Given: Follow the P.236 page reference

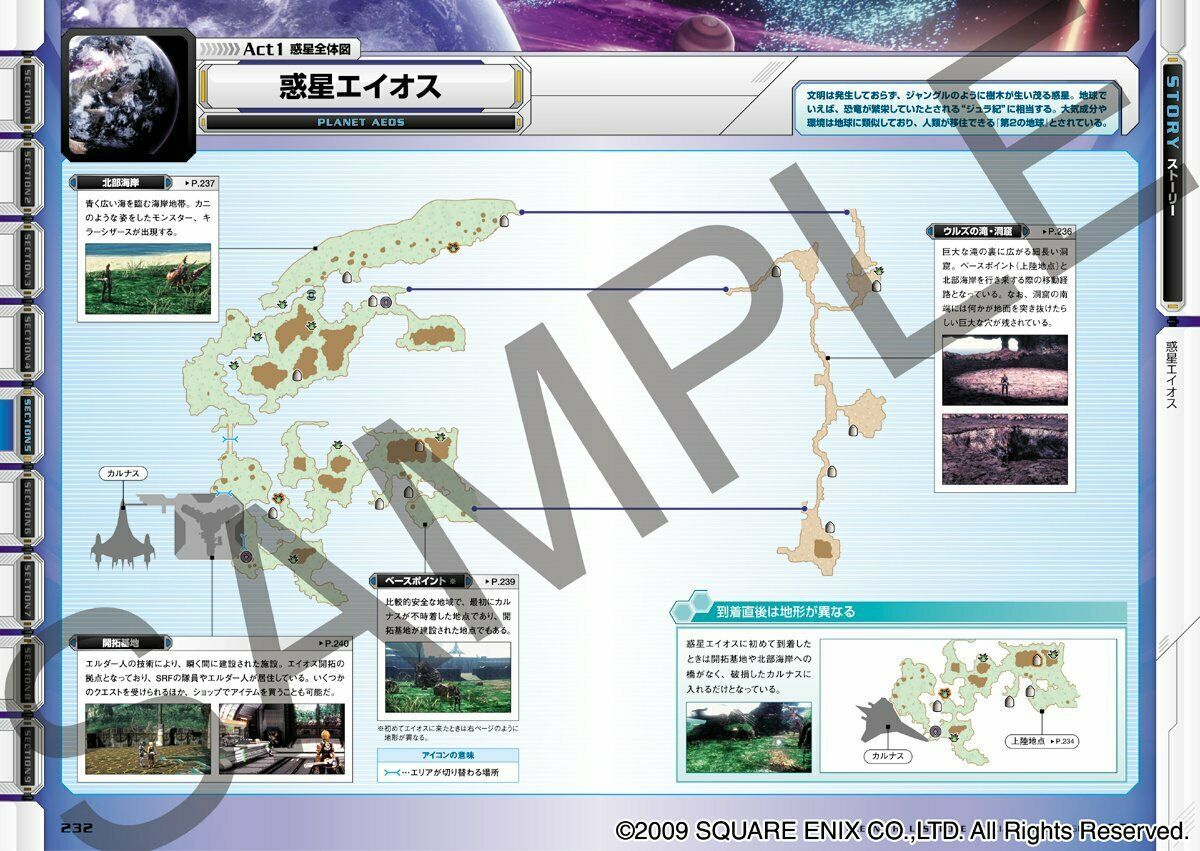Looking at the screenshot, I should (x=1056, y=230).
